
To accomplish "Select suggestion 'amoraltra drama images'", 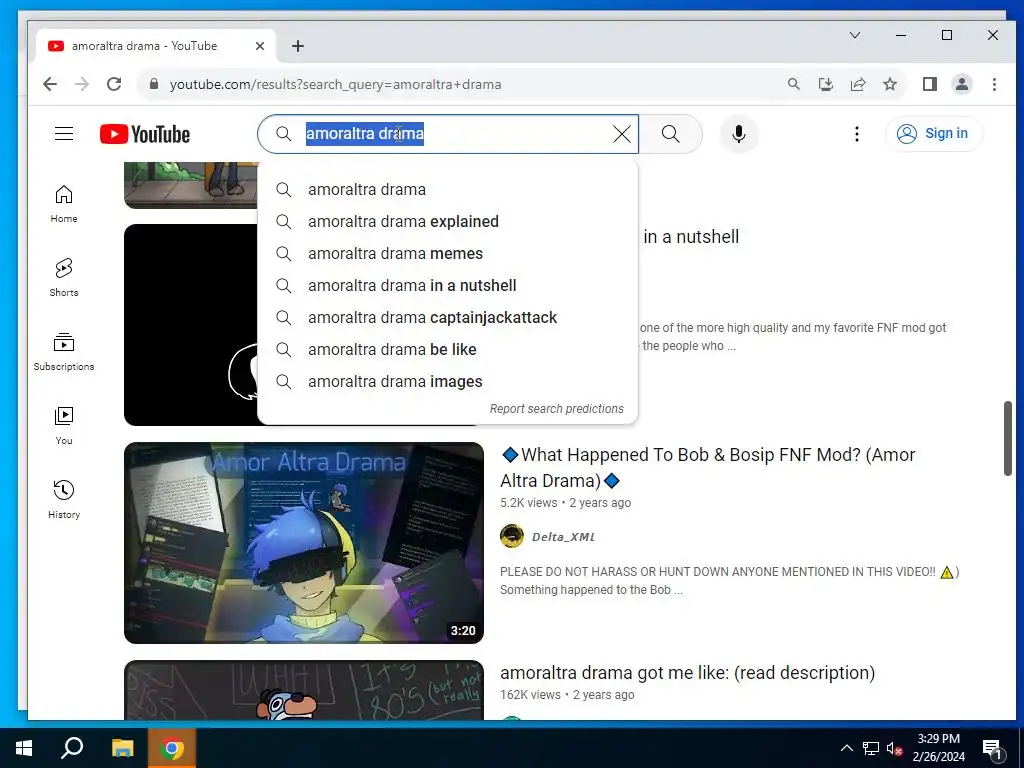I will coord(447,381).
